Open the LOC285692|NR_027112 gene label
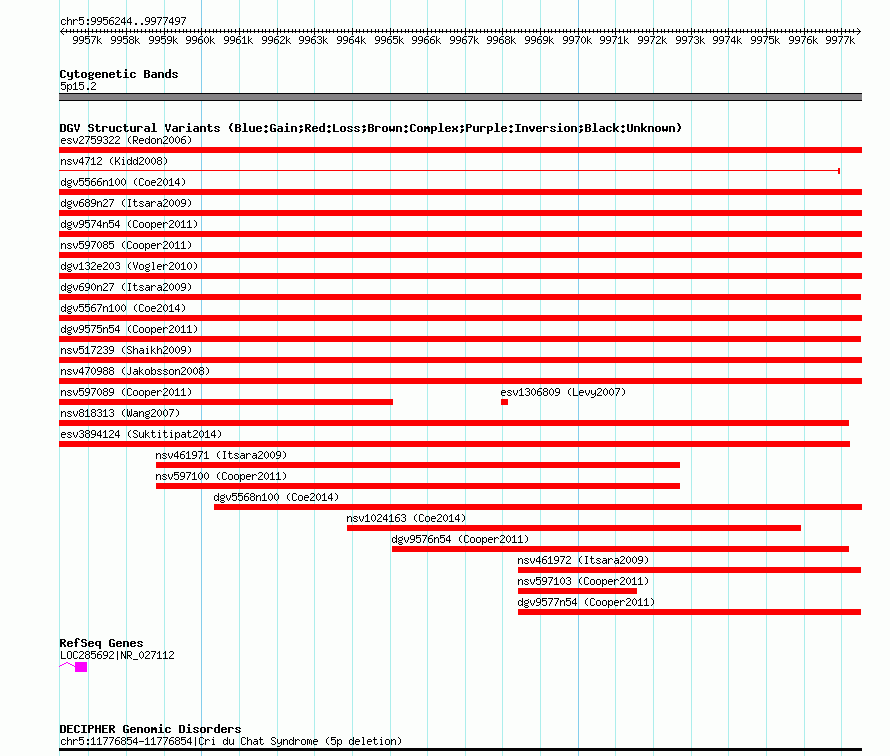Screen dimensions: 890x756 [117, 655]
